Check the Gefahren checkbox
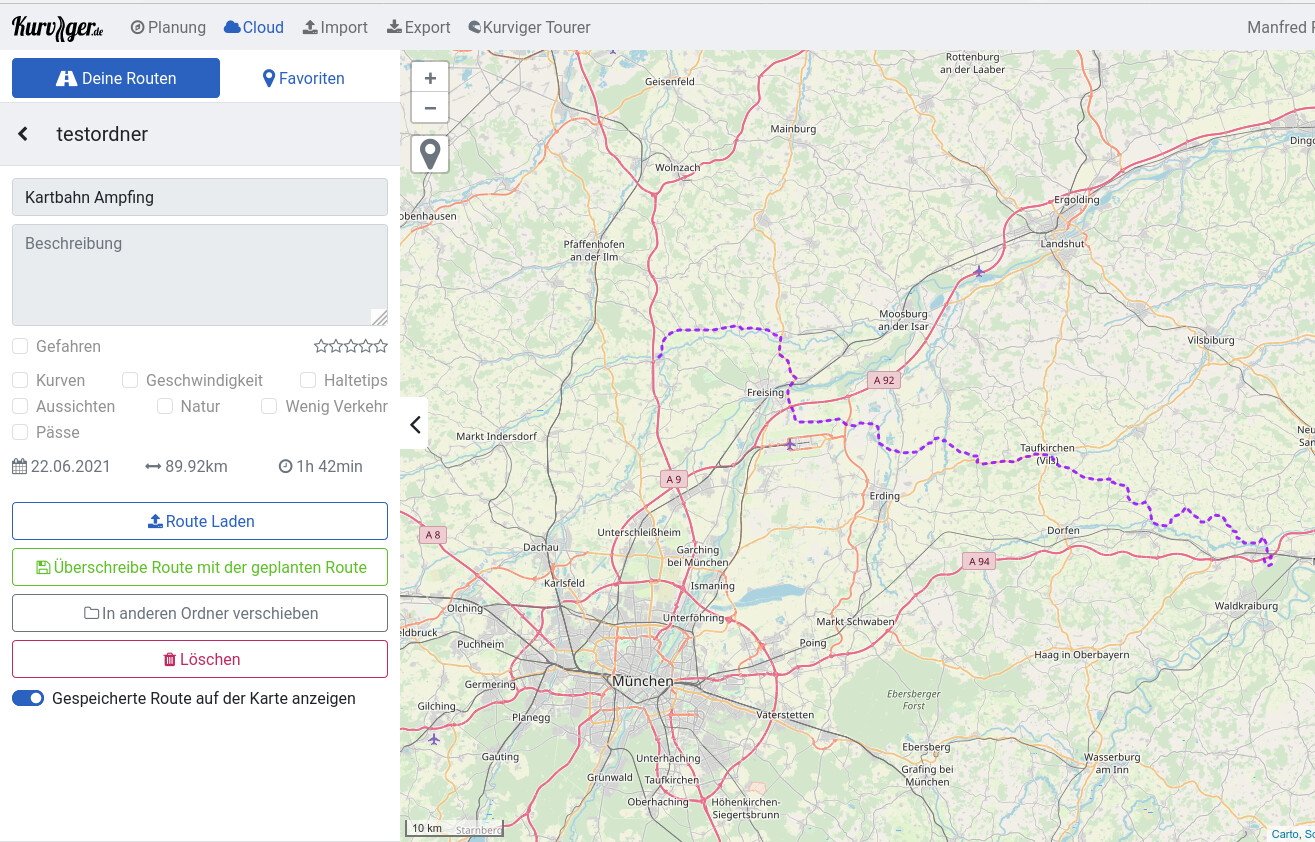The height and width of the screenshot is (842, 1315). coord(20,346)
